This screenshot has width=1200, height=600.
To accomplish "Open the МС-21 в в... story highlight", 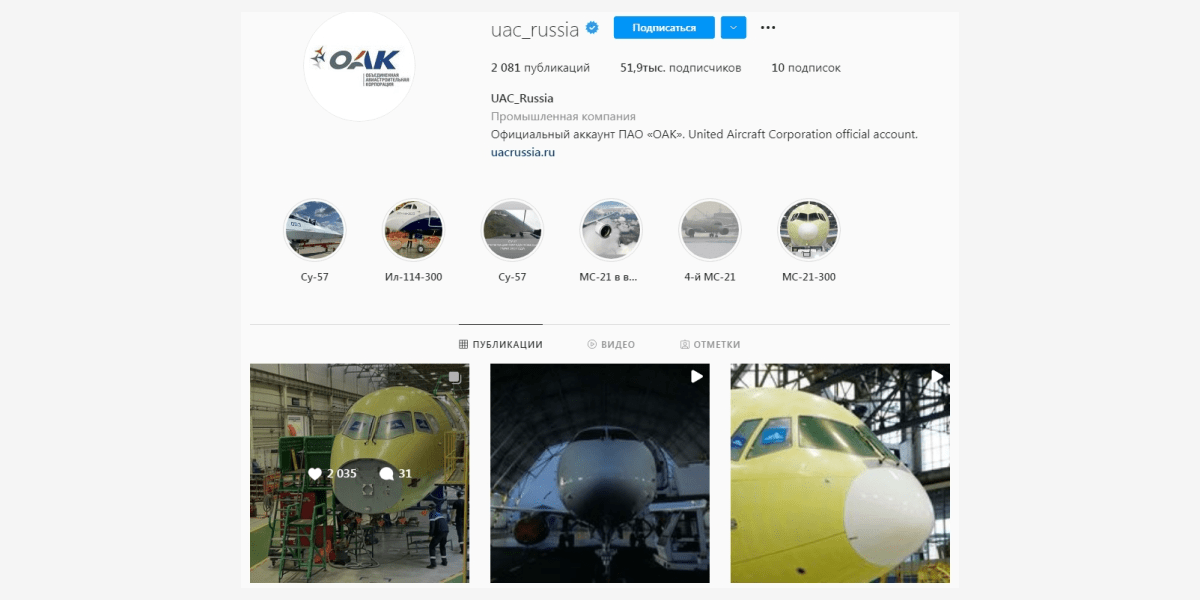I will click(x=611, y=230).
